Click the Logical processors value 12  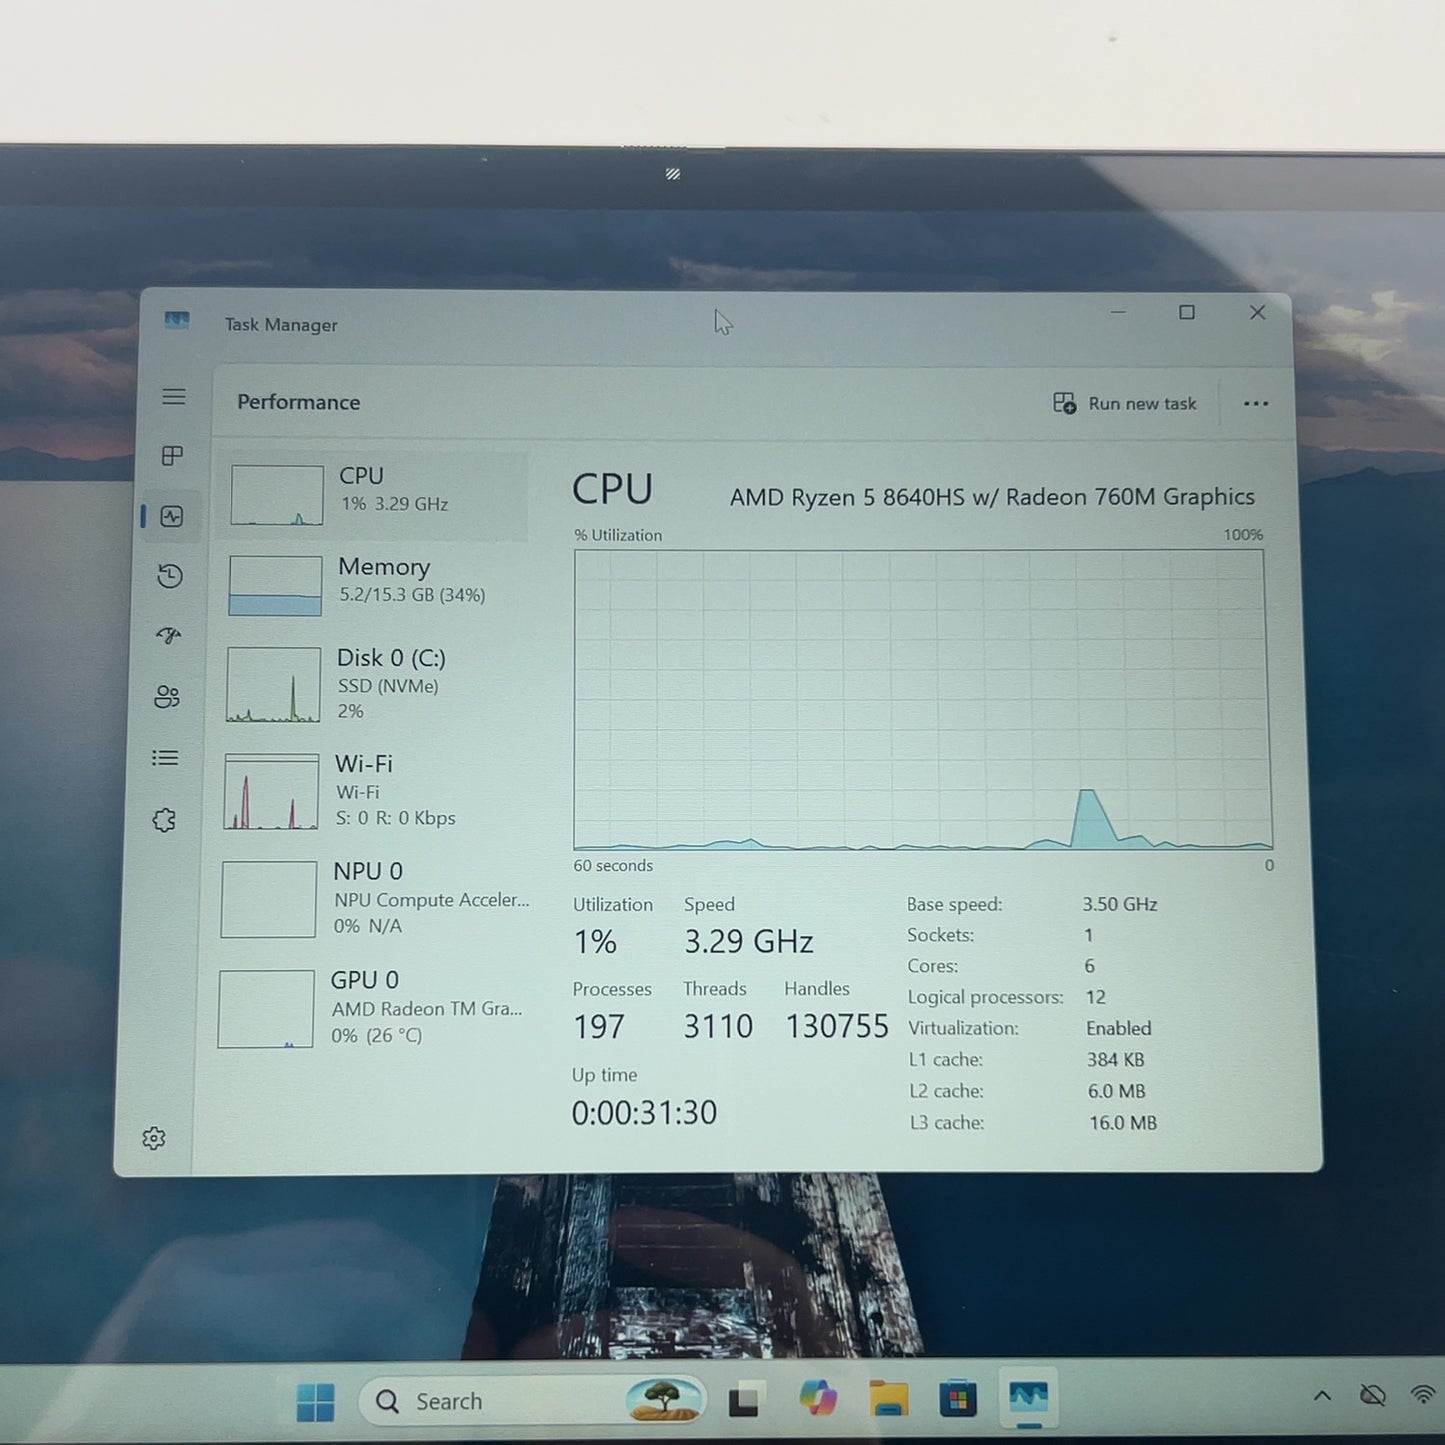click(1096, 997)
